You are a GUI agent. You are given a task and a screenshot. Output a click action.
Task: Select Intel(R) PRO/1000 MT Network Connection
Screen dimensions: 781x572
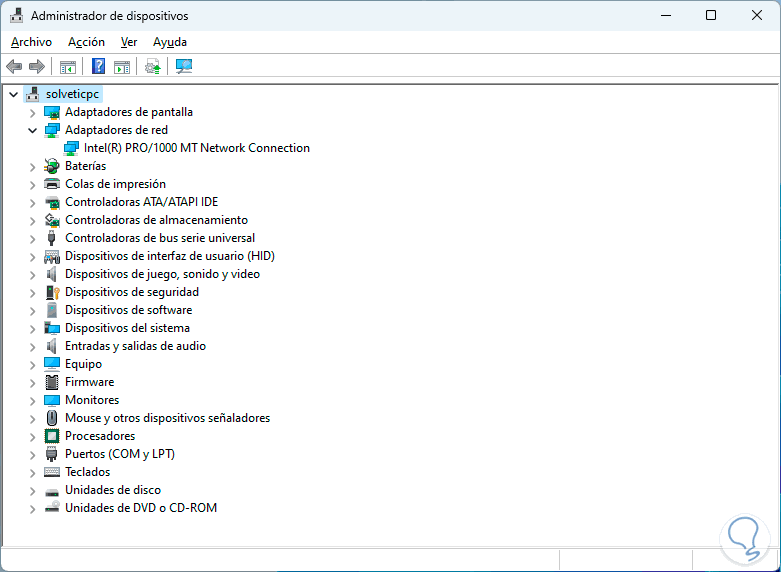click(197, 148)
